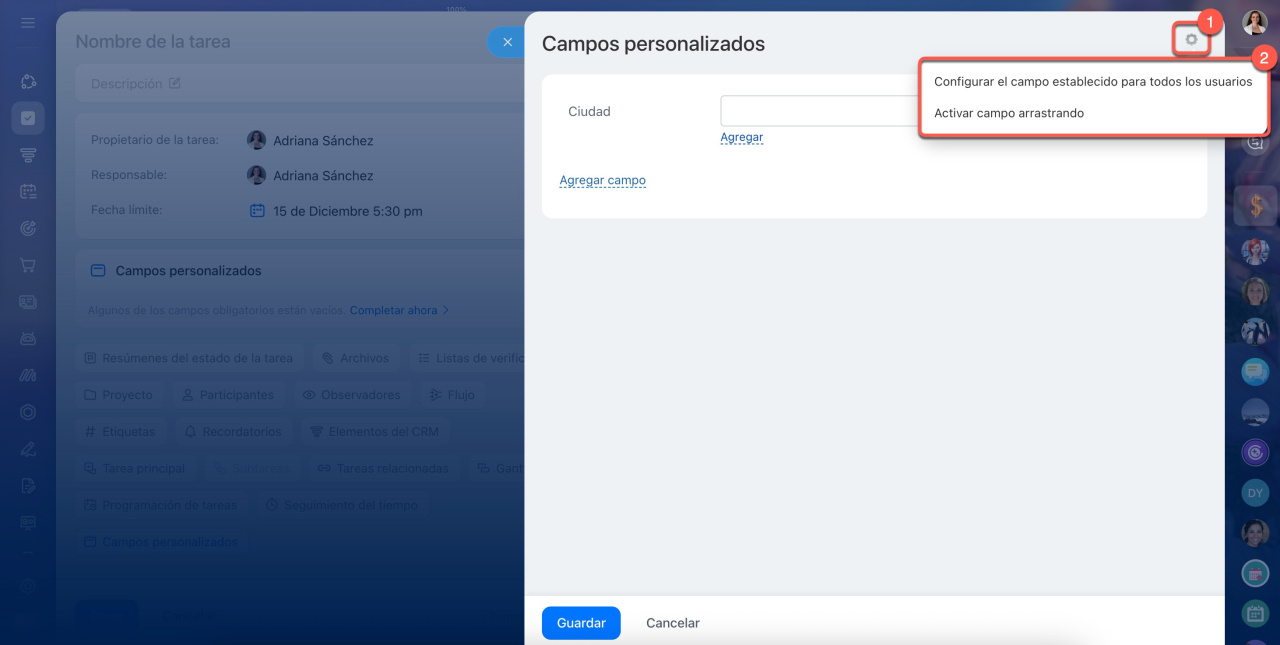The height and width of the screenshot is (645, 1280).
Task: Click the 'Agregar campo' link
Action: coord(602,181)
